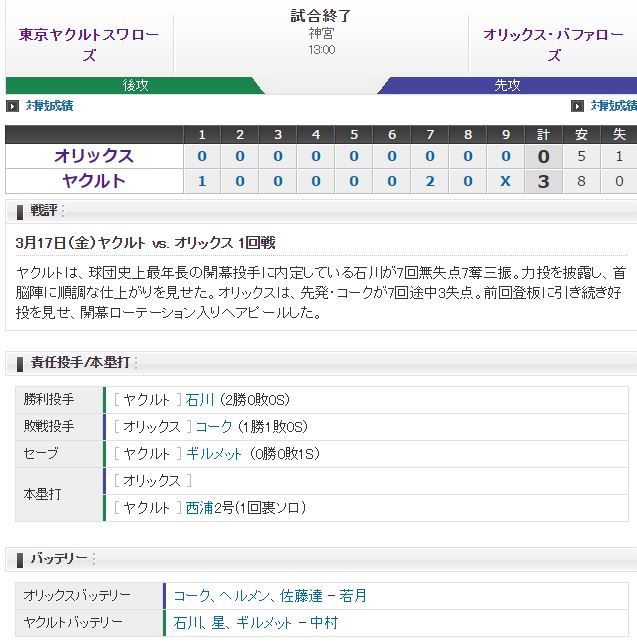Click the 後攻 green banner

pos(135,85)
